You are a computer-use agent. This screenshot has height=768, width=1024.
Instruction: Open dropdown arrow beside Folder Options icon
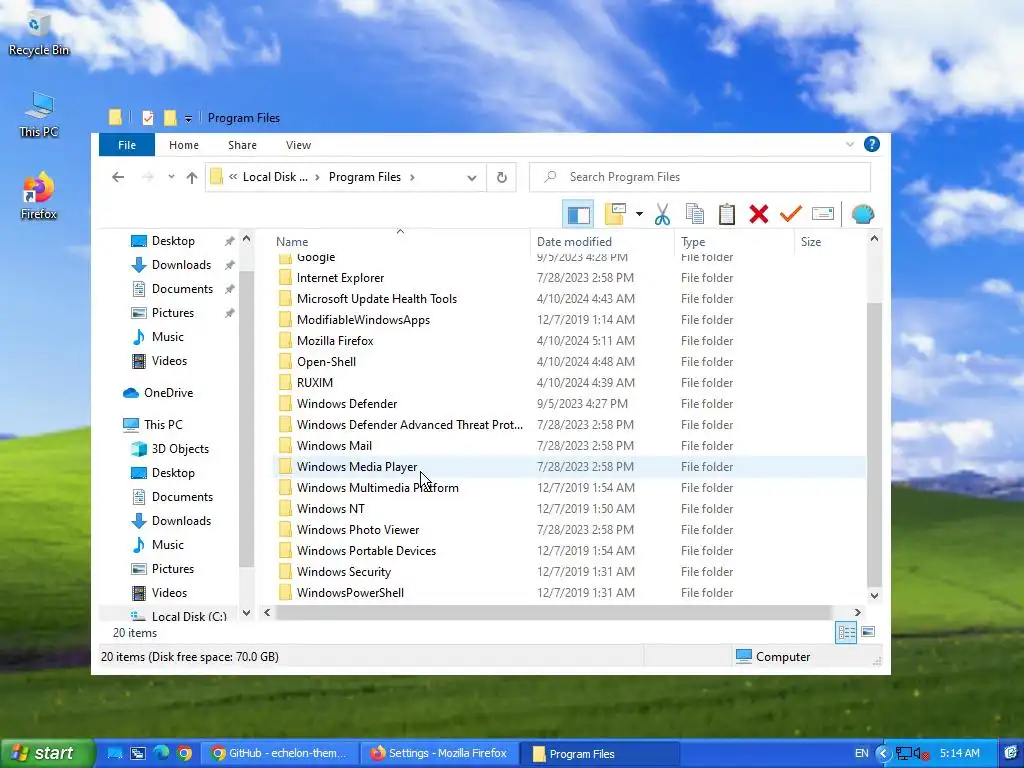pyautogui.click(x=639, y=214)
